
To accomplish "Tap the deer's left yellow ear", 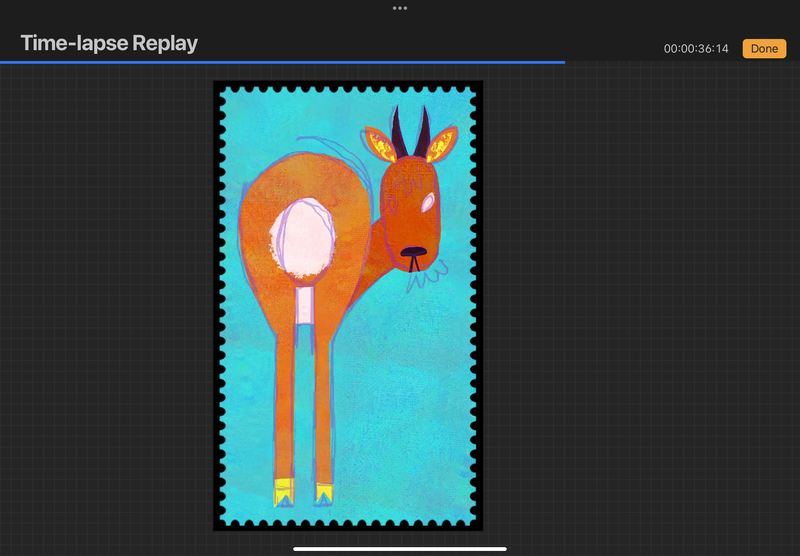I will pos(378,145).
